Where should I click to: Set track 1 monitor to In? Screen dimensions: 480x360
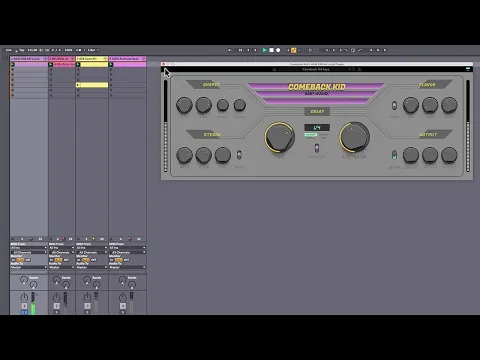(14, 260)
